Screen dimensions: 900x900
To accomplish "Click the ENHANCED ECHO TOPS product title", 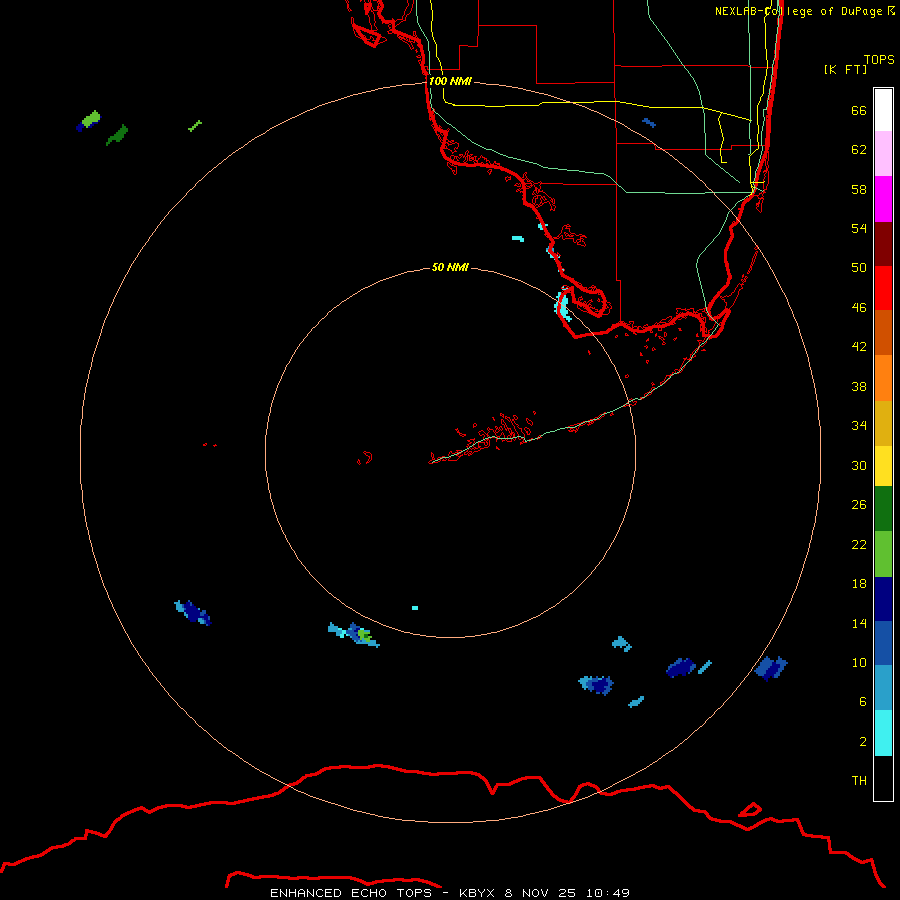I will [x=351, y=893].
